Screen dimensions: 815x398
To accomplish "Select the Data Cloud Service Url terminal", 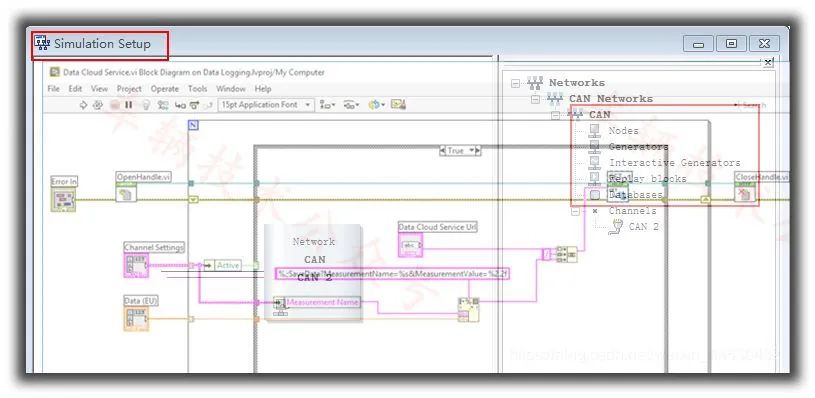I will point(411,245).
